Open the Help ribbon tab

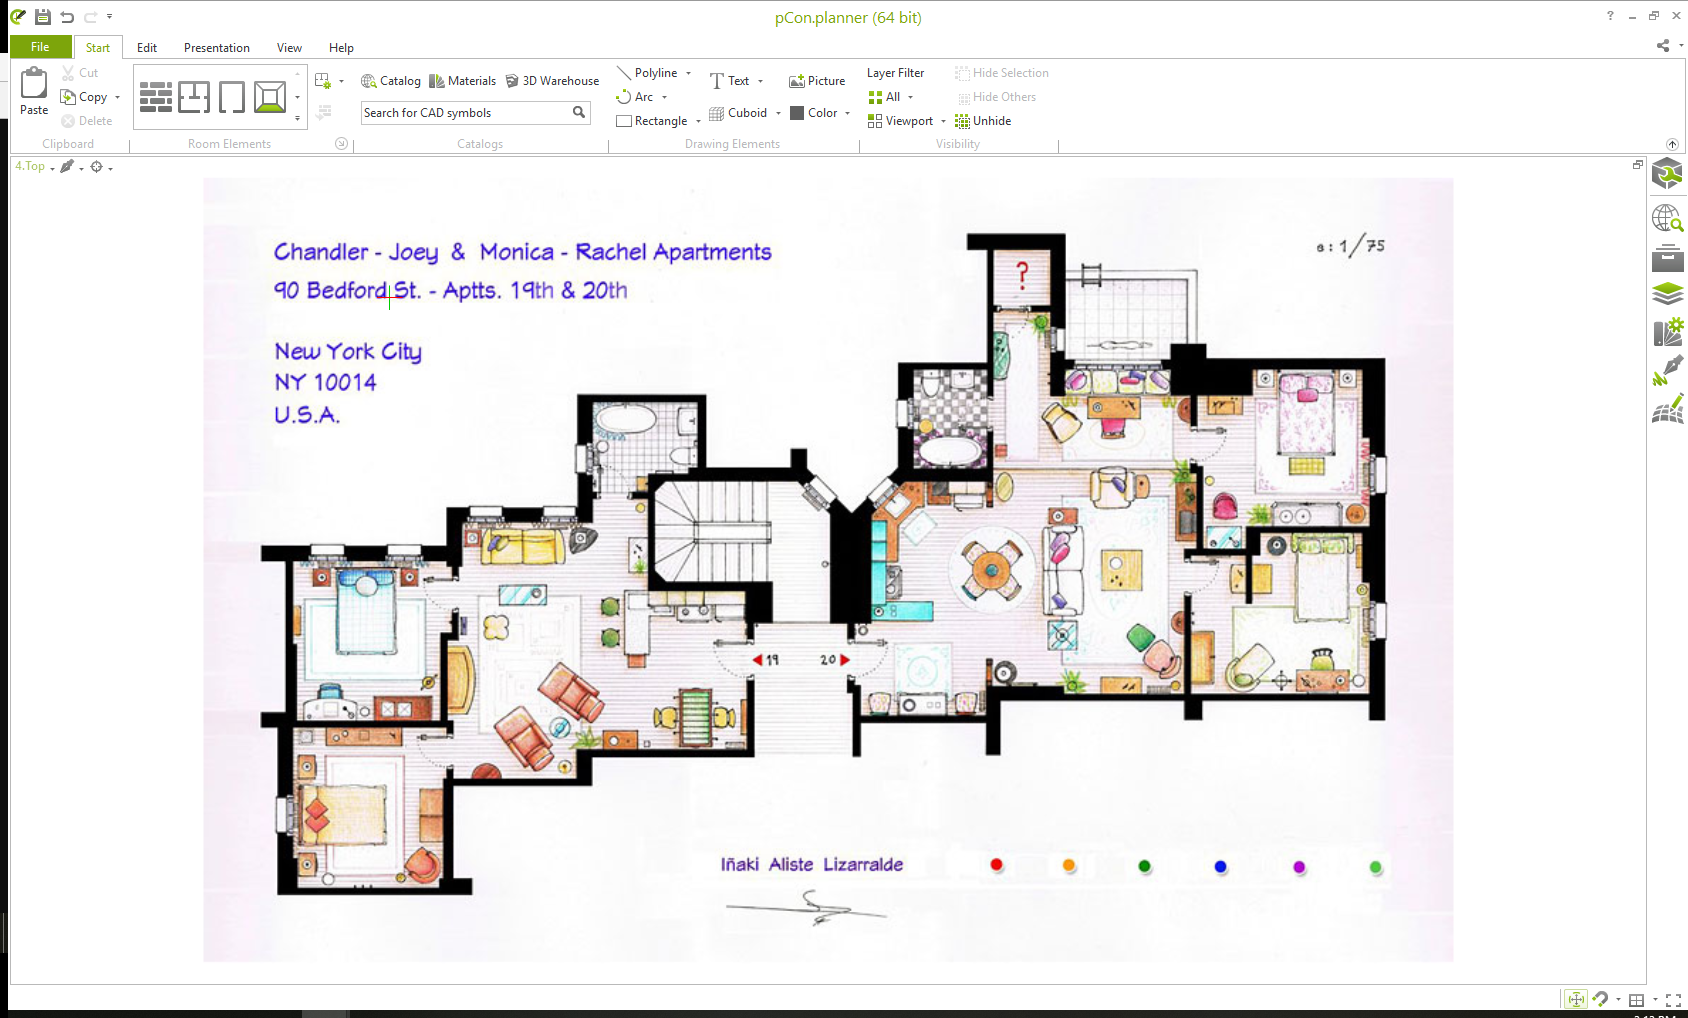click(x=341, y=47)
